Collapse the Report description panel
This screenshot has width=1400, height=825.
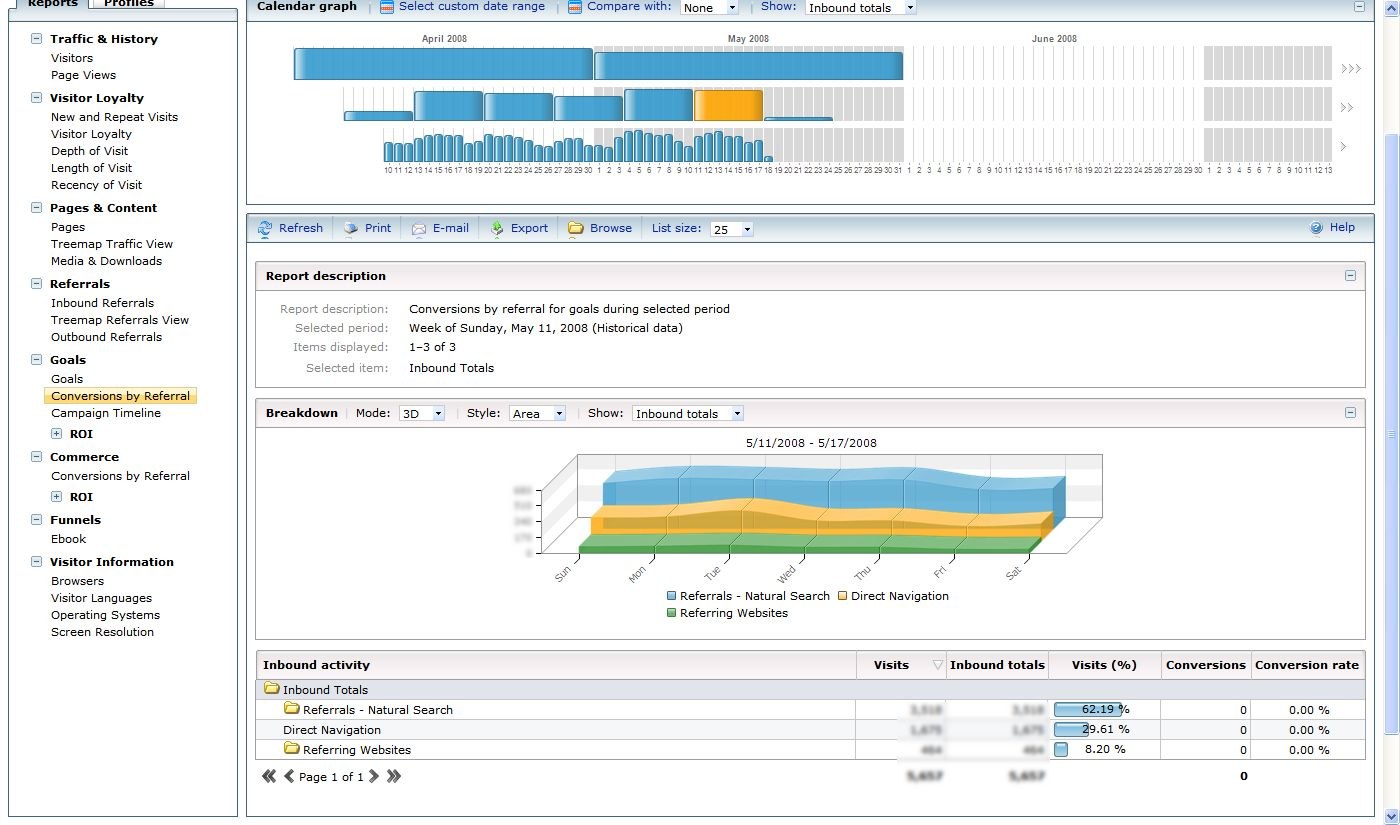tap(1350, 276)
